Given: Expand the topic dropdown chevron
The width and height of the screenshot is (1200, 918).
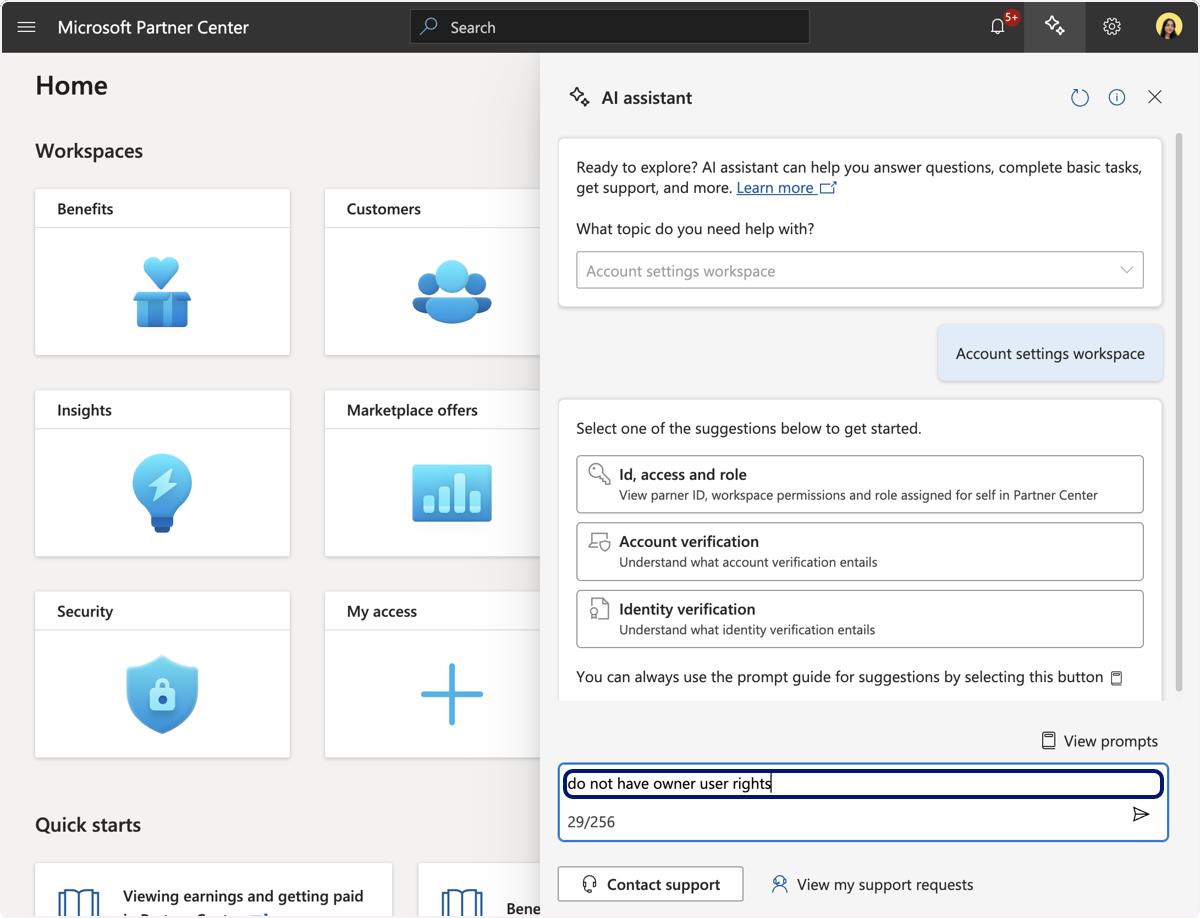Looking at the screenshot, I should (1127, 271).
